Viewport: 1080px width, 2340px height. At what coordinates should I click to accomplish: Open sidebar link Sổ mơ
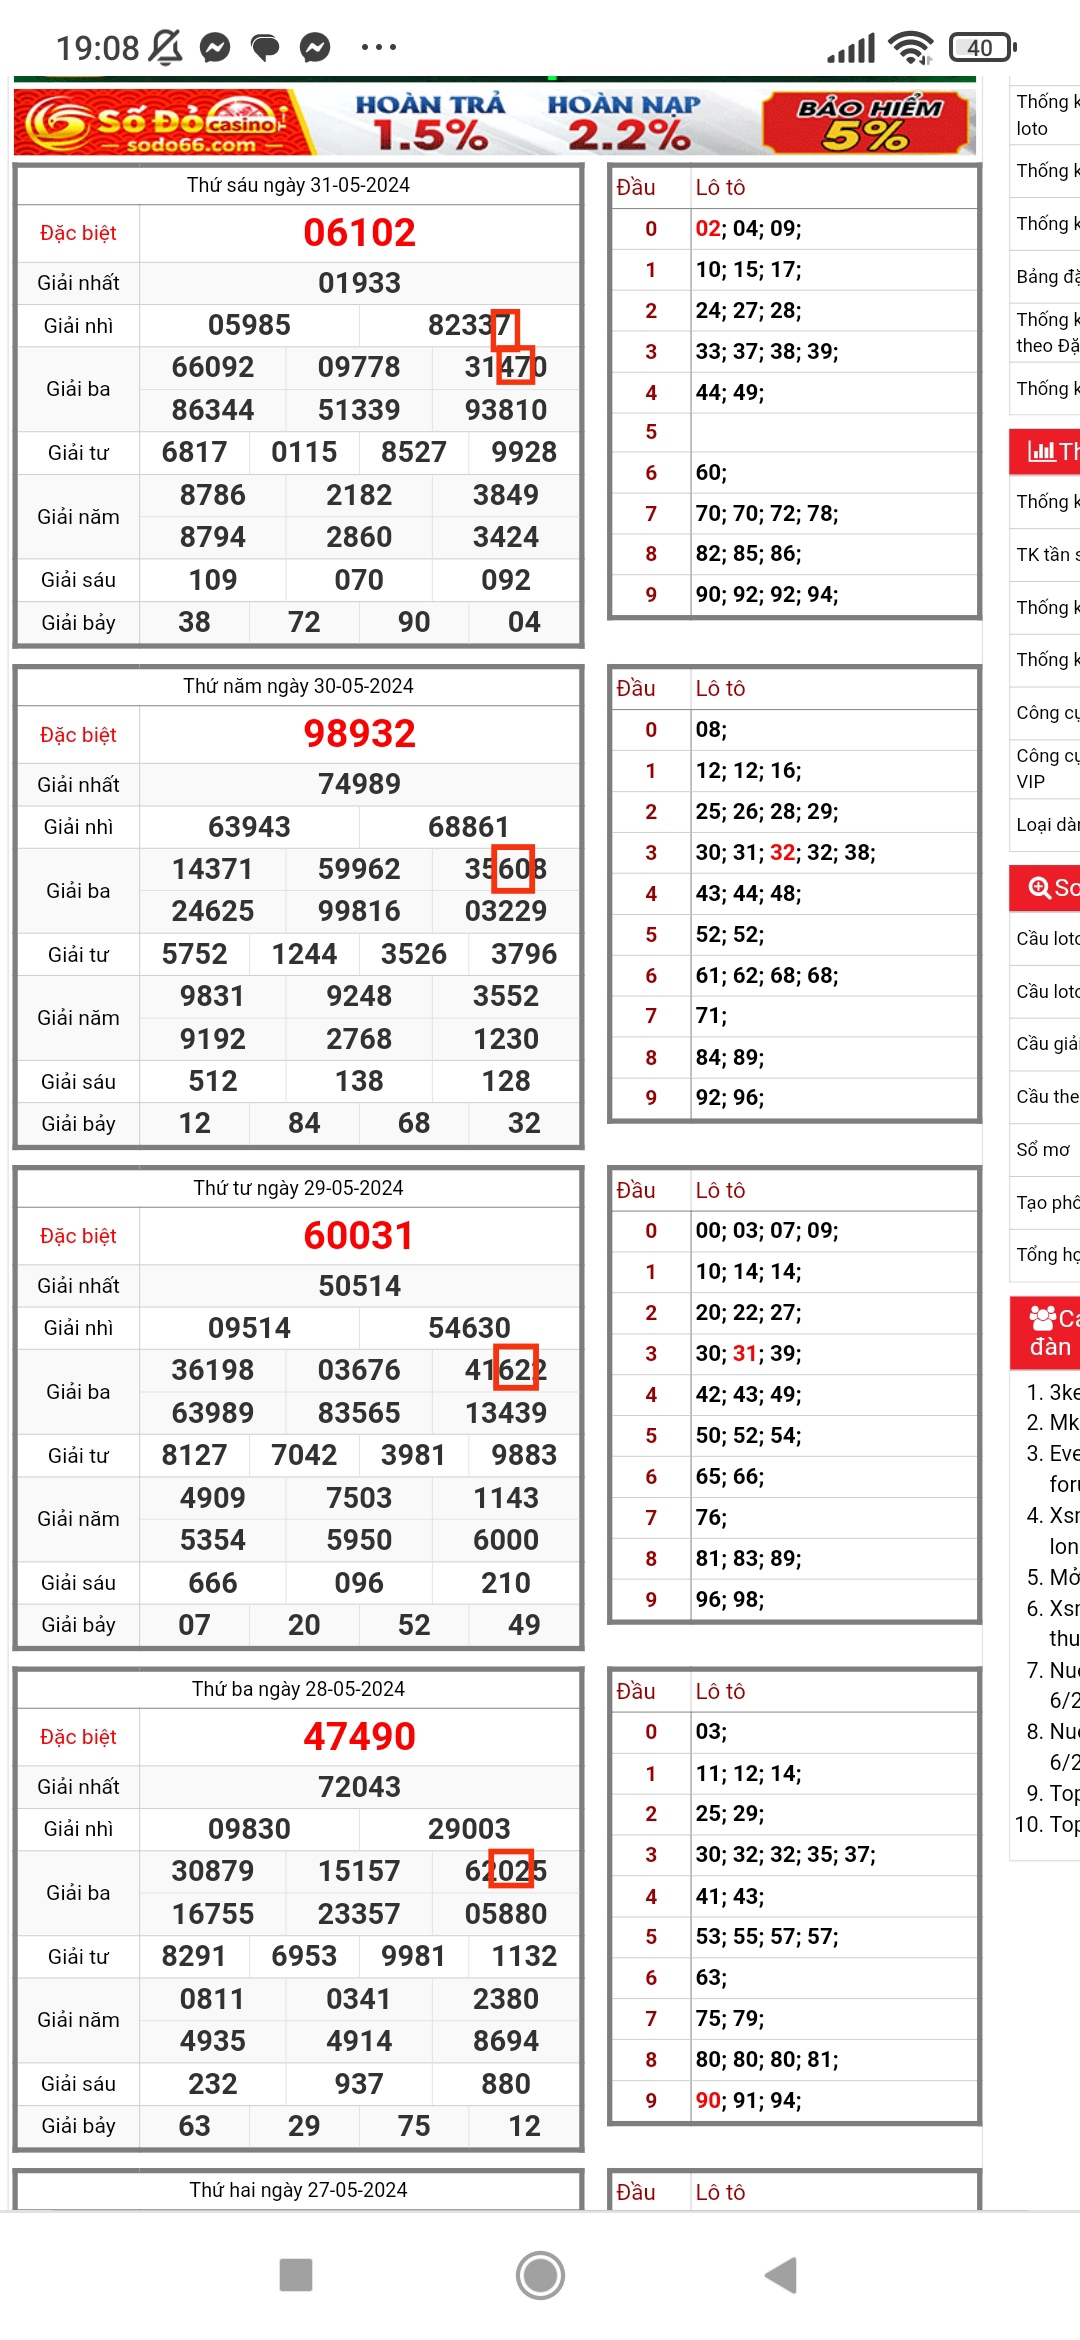point(1043,1149)
